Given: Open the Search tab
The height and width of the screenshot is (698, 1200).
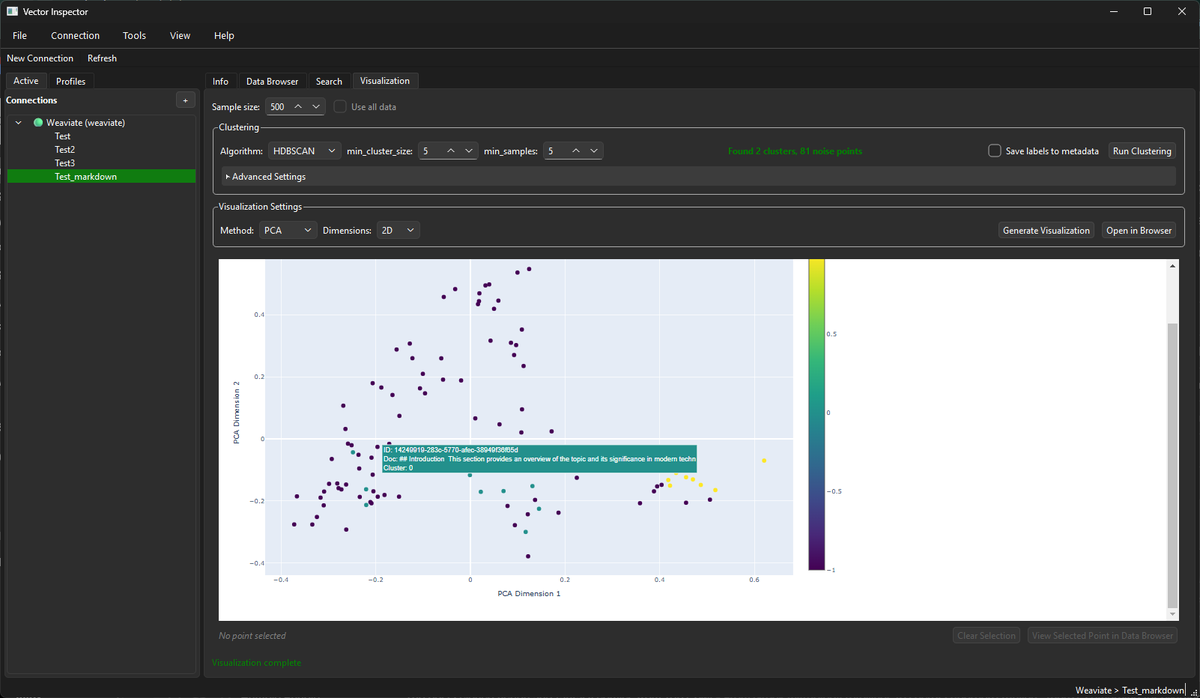Looking at the screenshot, I should point(329,81).
